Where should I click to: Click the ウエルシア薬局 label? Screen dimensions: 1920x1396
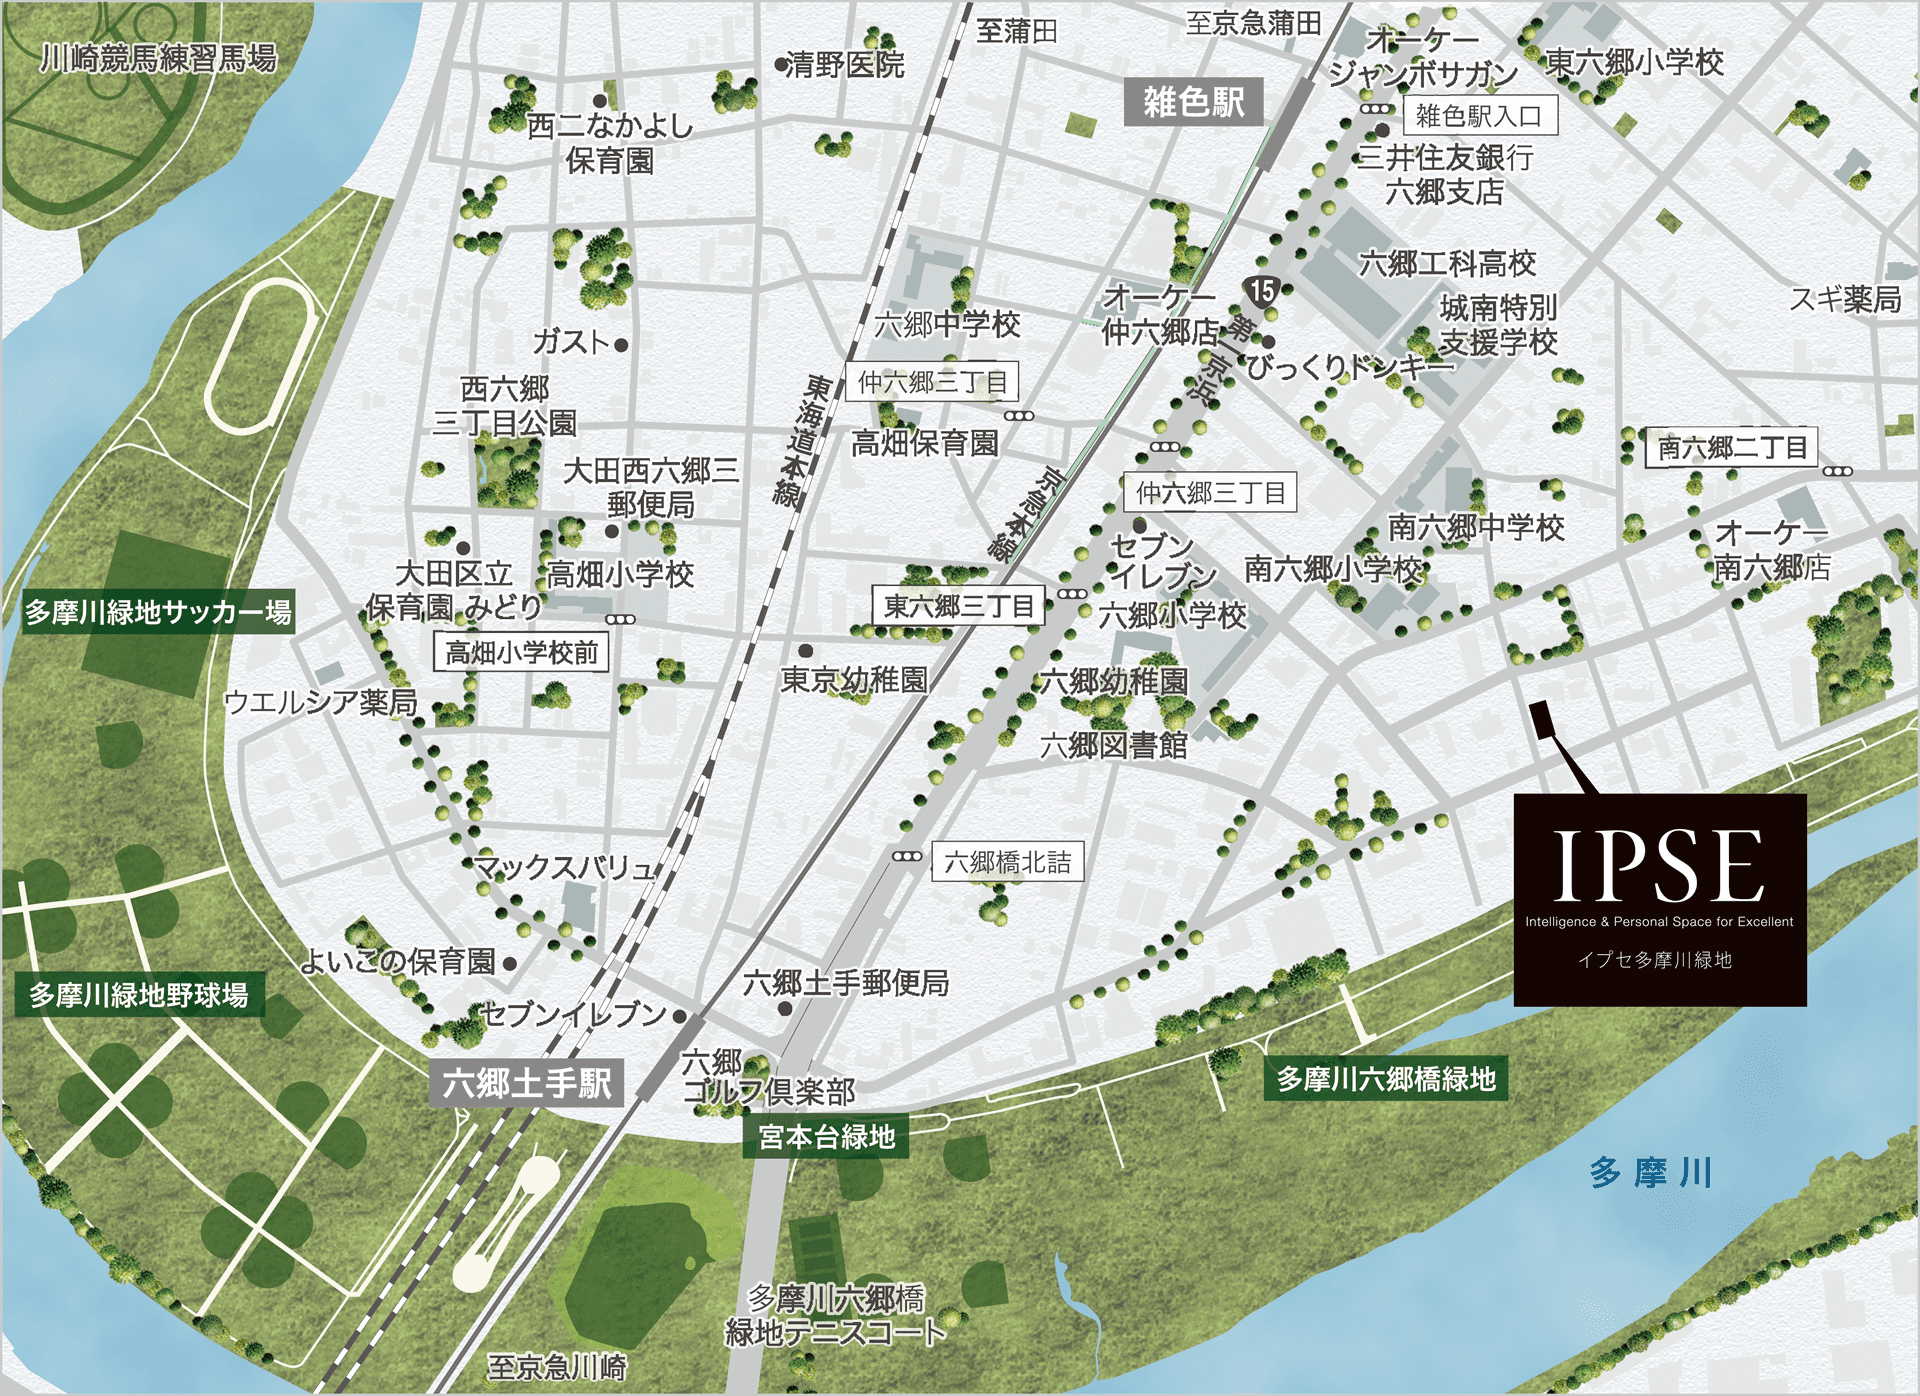320,702
